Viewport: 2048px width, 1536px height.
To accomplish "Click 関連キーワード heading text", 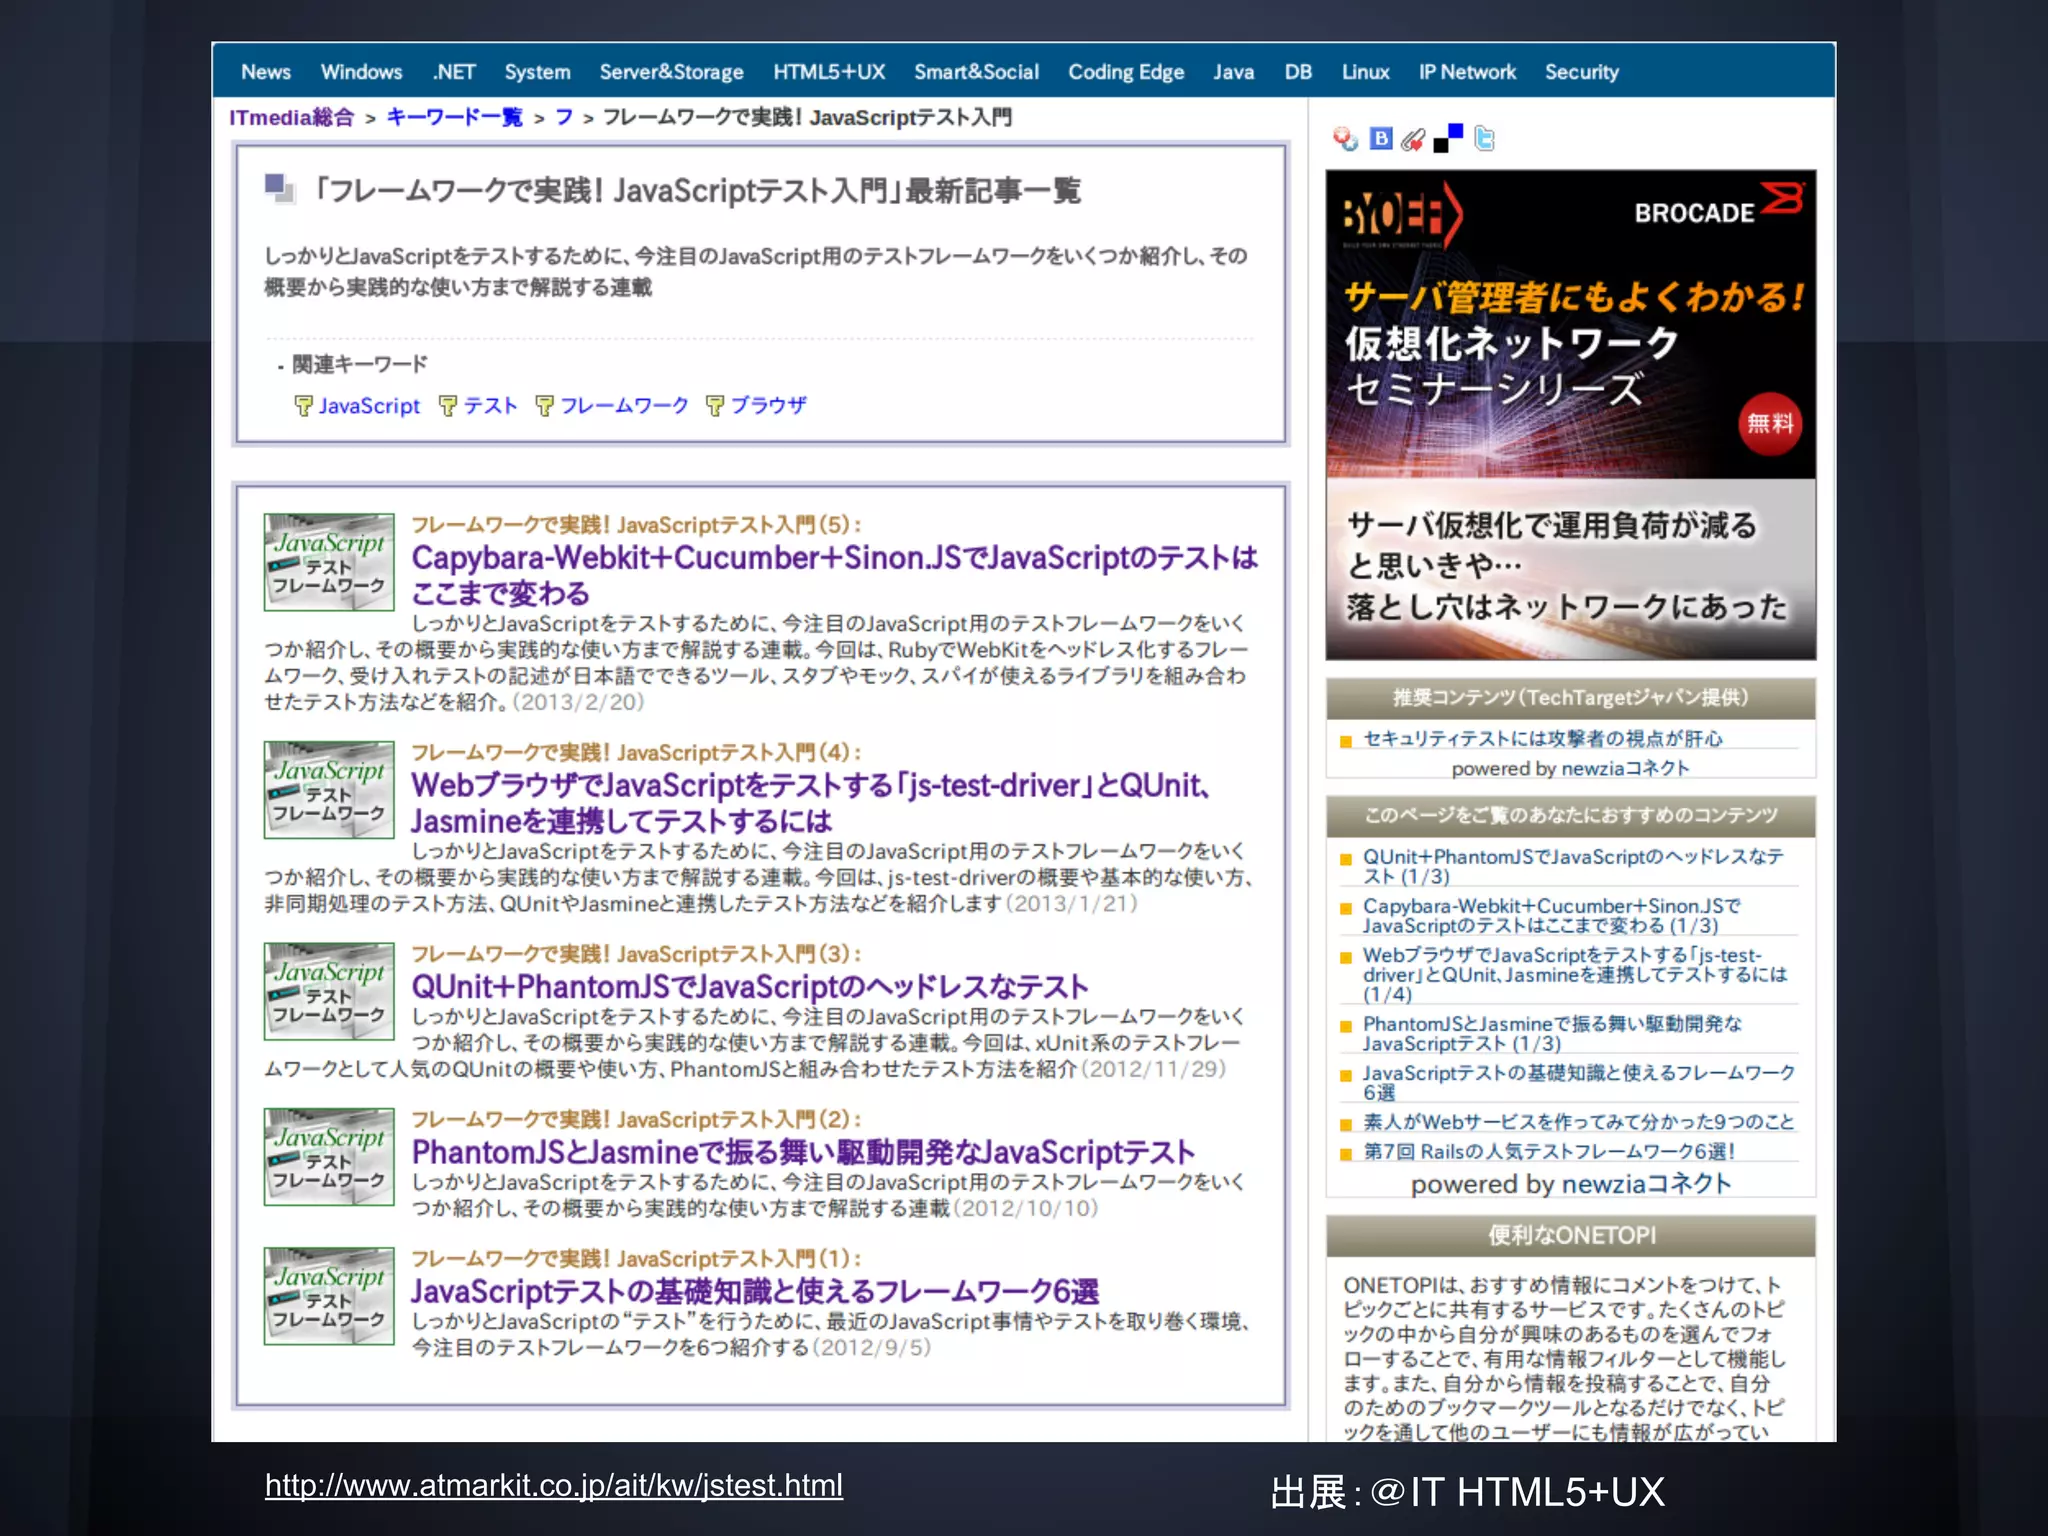I will coord(360,364).
